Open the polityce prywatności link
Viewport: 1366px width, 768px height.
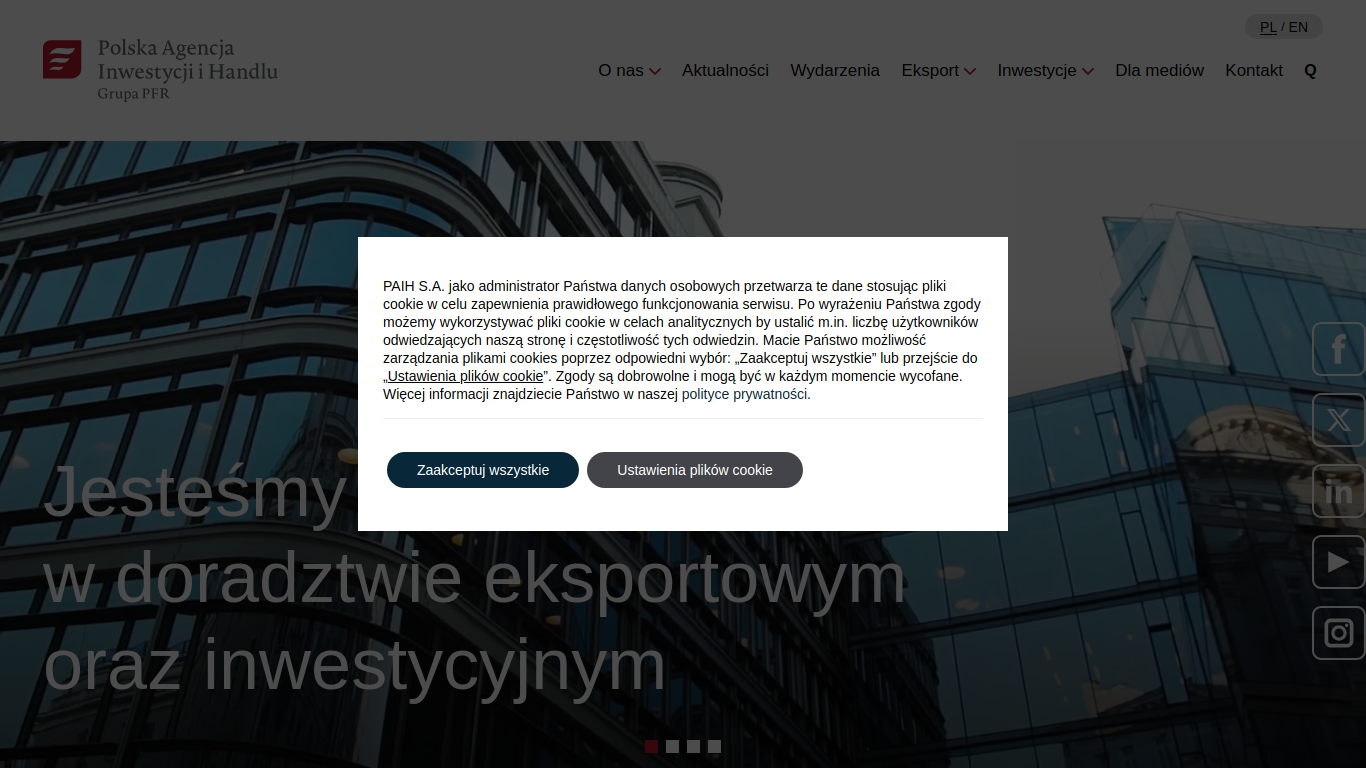point(745,394)
